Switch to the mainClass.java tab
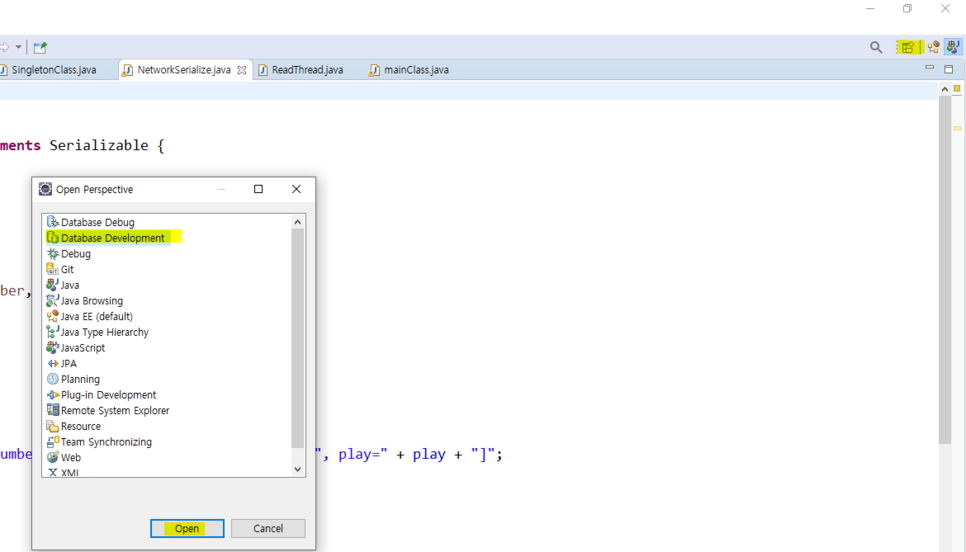This screenshot has width=966, height=552. [x=409, y=70]
